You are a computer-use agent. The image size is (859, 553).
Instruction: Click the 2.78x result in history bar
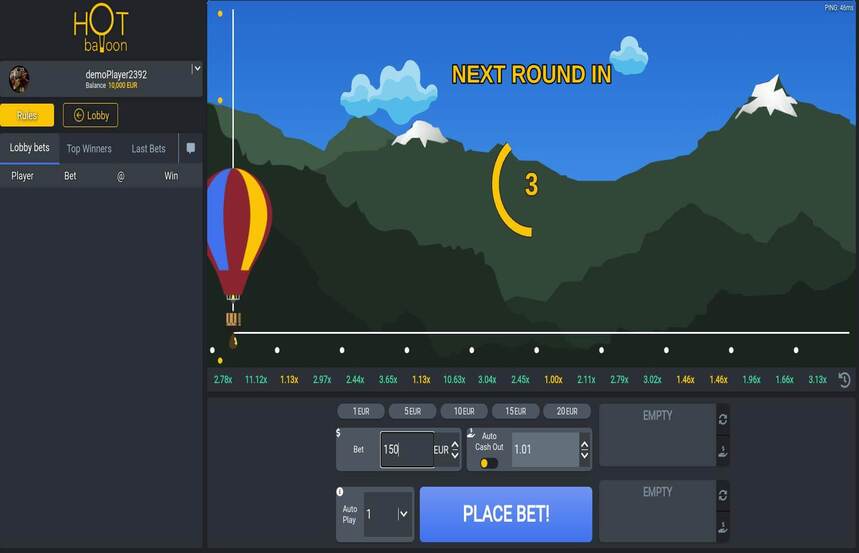(223, 379)
